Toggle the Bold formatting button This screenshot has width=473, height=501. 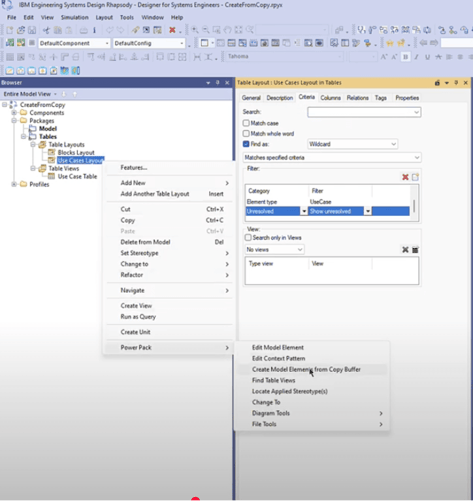[405, 57]
